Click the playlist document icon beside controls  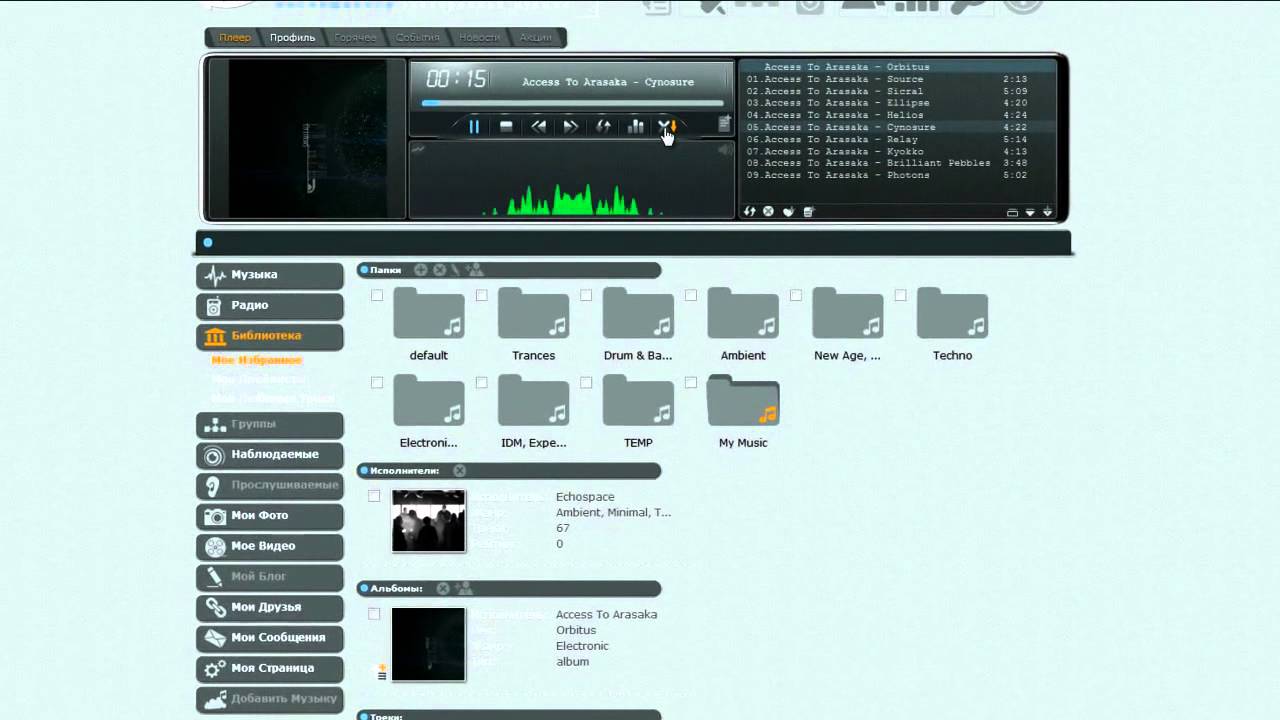724,124
